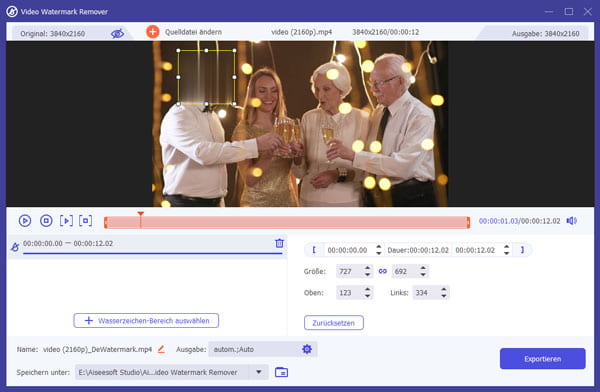
Task: Select the watermark segment 00:00:00.00 – 00:00:12.02
Action: pyautogui.click(x=147, y=246)
